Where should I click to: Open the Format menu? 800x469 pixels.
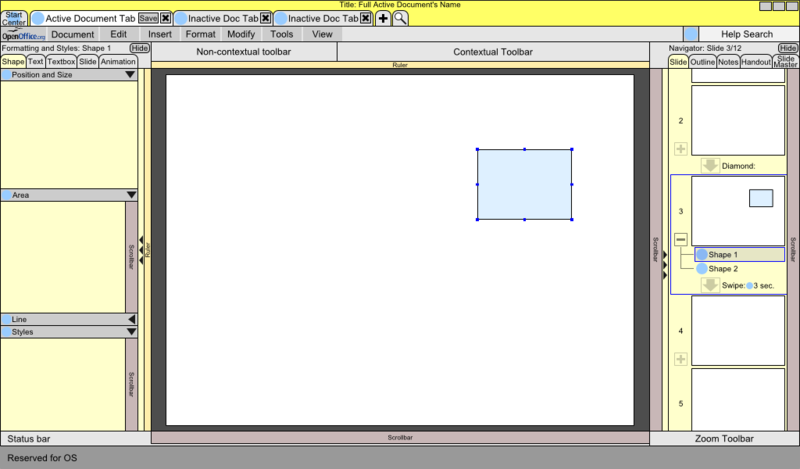coord(200,34)
